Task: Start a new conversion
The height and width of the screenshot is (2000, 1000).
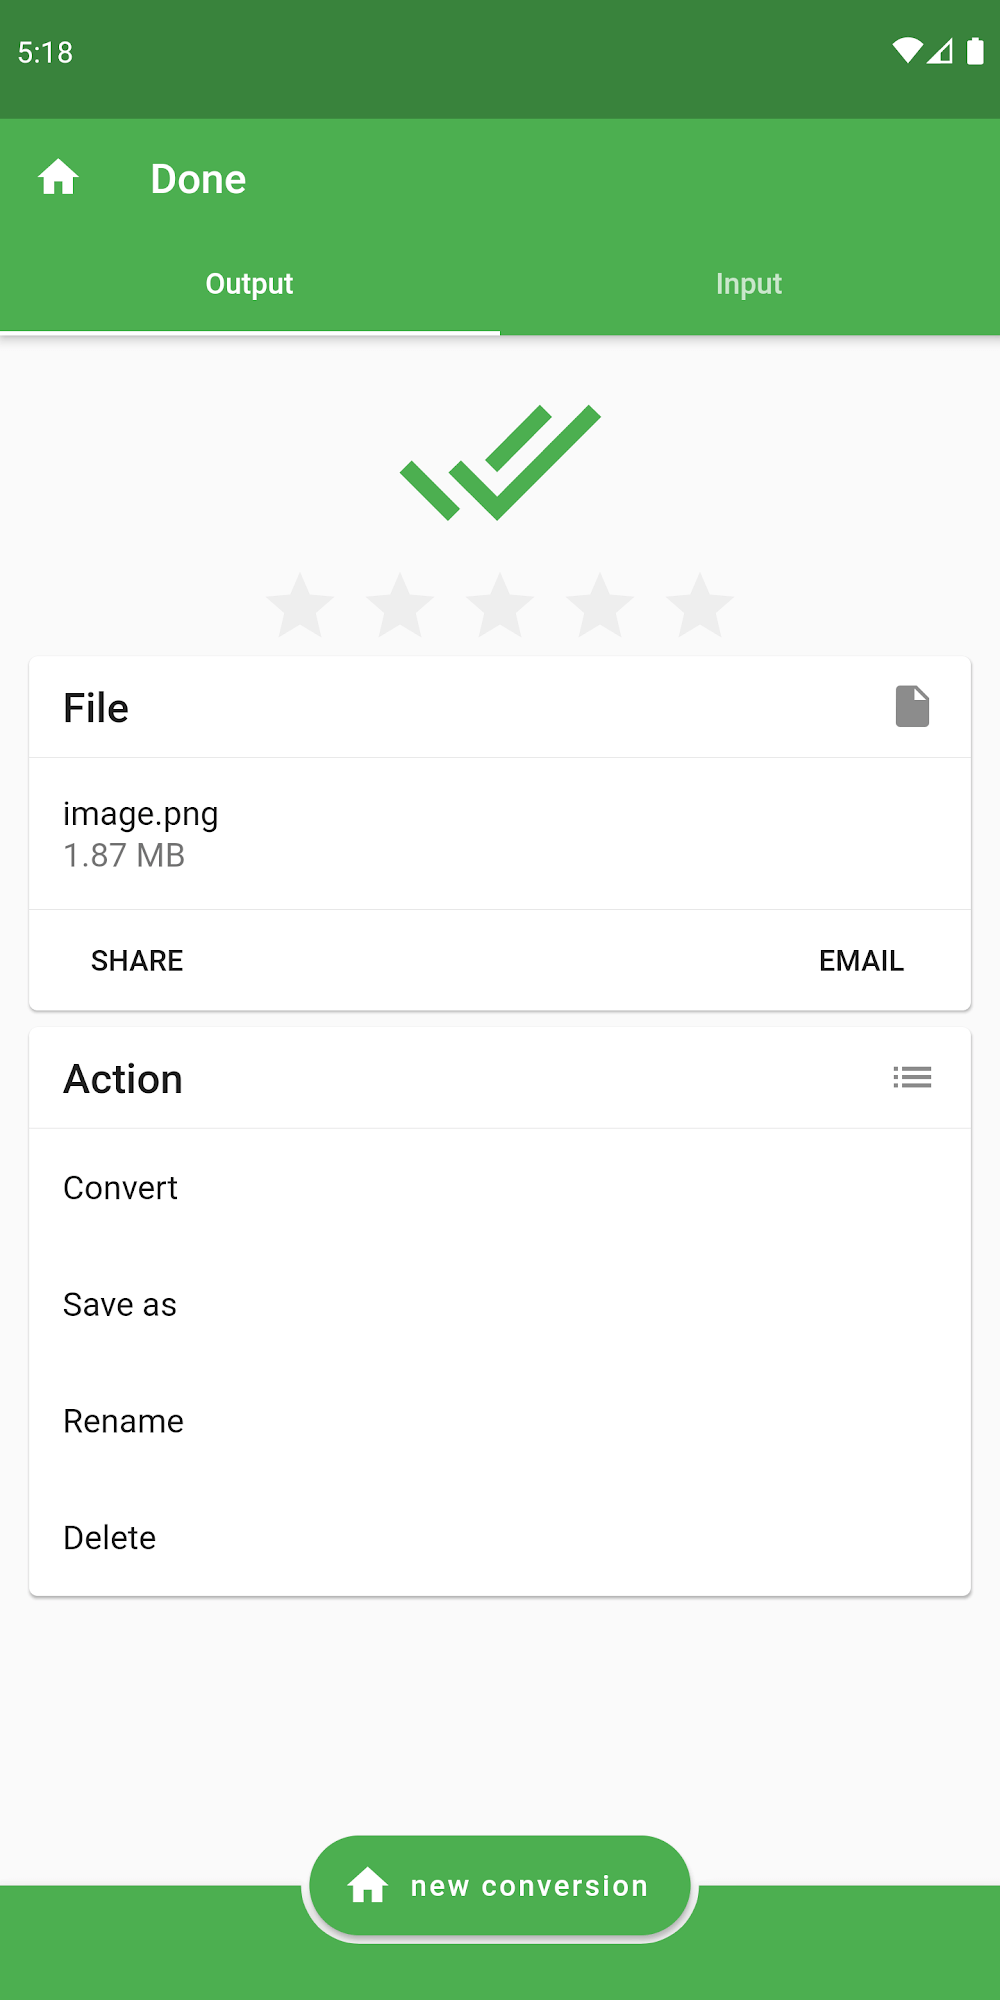Action: point(500,1886)
